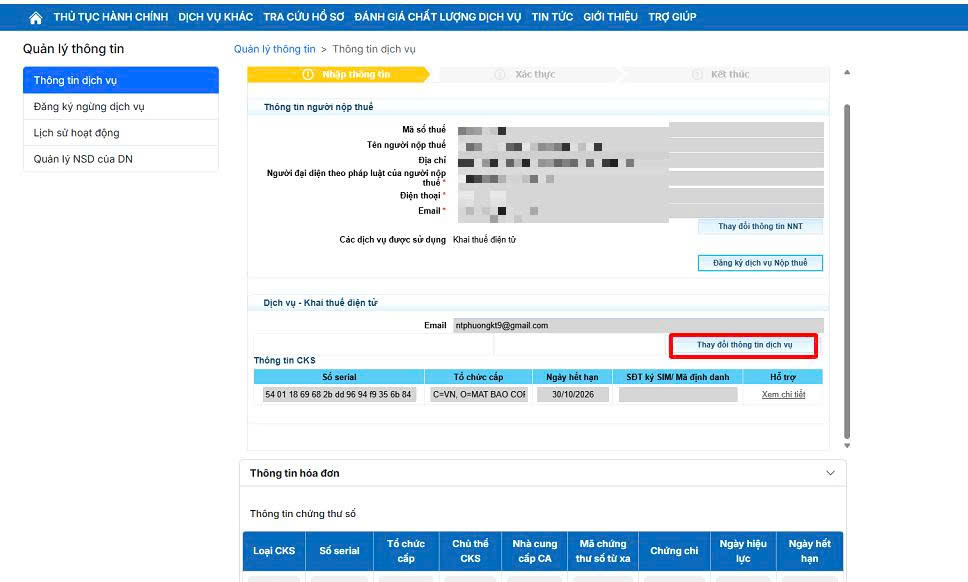Open the DỊCH VỤ KHÁC menu
The image size is (968, 582).
[215, 17]
